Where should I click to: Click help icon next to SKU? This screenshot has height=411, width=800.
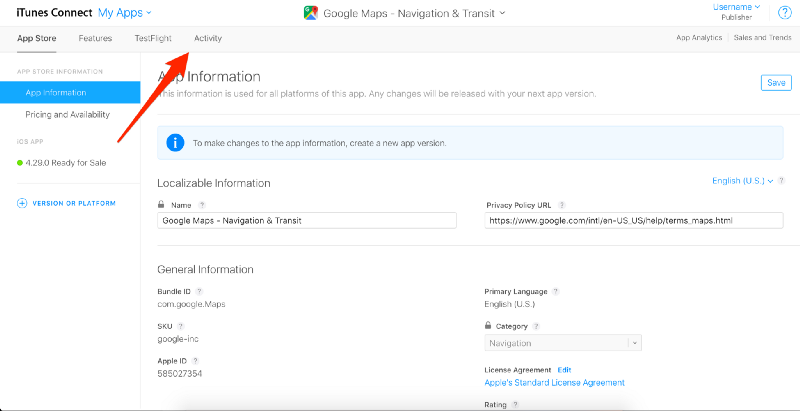pos(181,326)
